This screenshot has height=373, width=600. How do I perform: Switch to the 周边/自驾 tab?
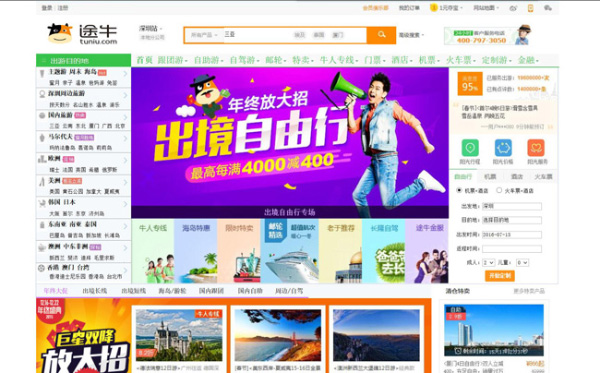coord(289,291)
